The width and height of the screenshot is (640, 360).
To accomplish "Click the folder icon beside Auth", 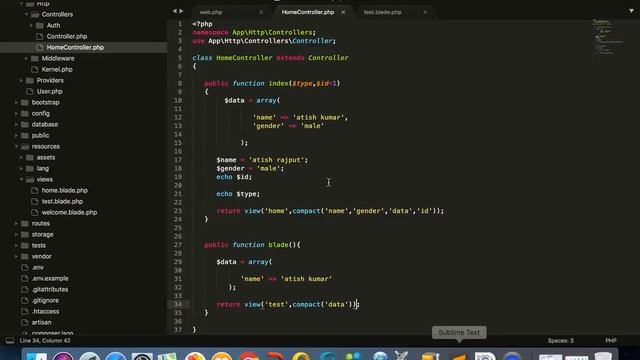I will point(40,25).
